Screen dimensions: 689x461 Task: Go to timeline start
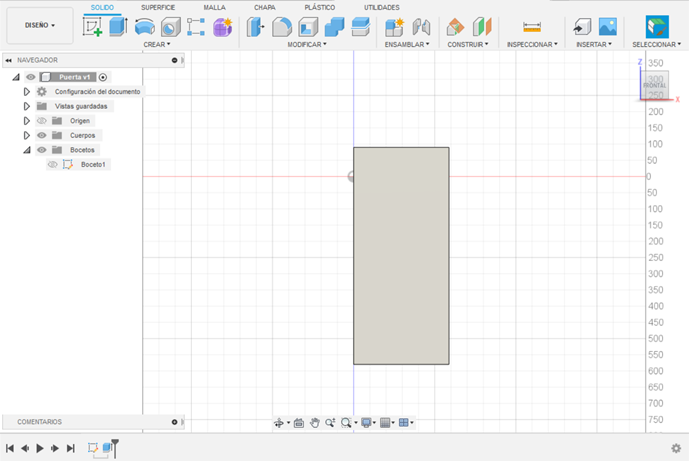tap(10, 448)
